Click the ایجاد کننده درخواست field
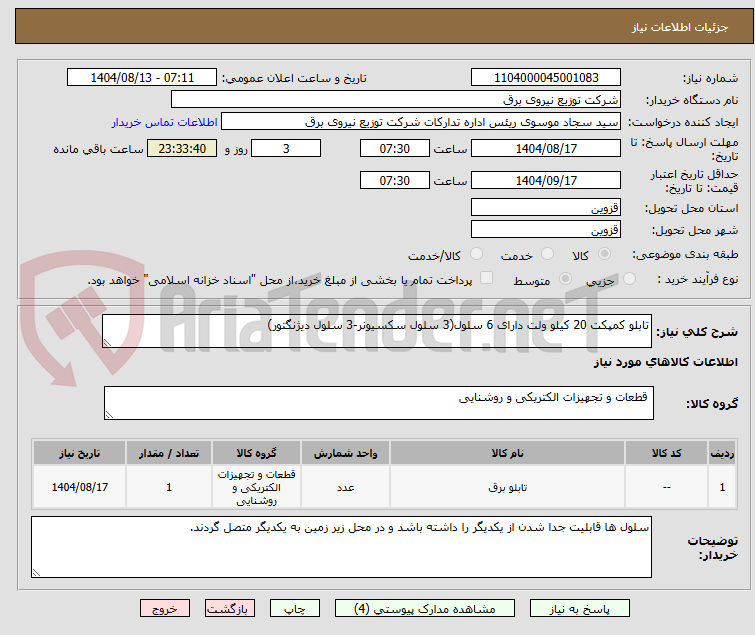Image resolution: width=755 pixels, height=635 pixels. [421, 122]
